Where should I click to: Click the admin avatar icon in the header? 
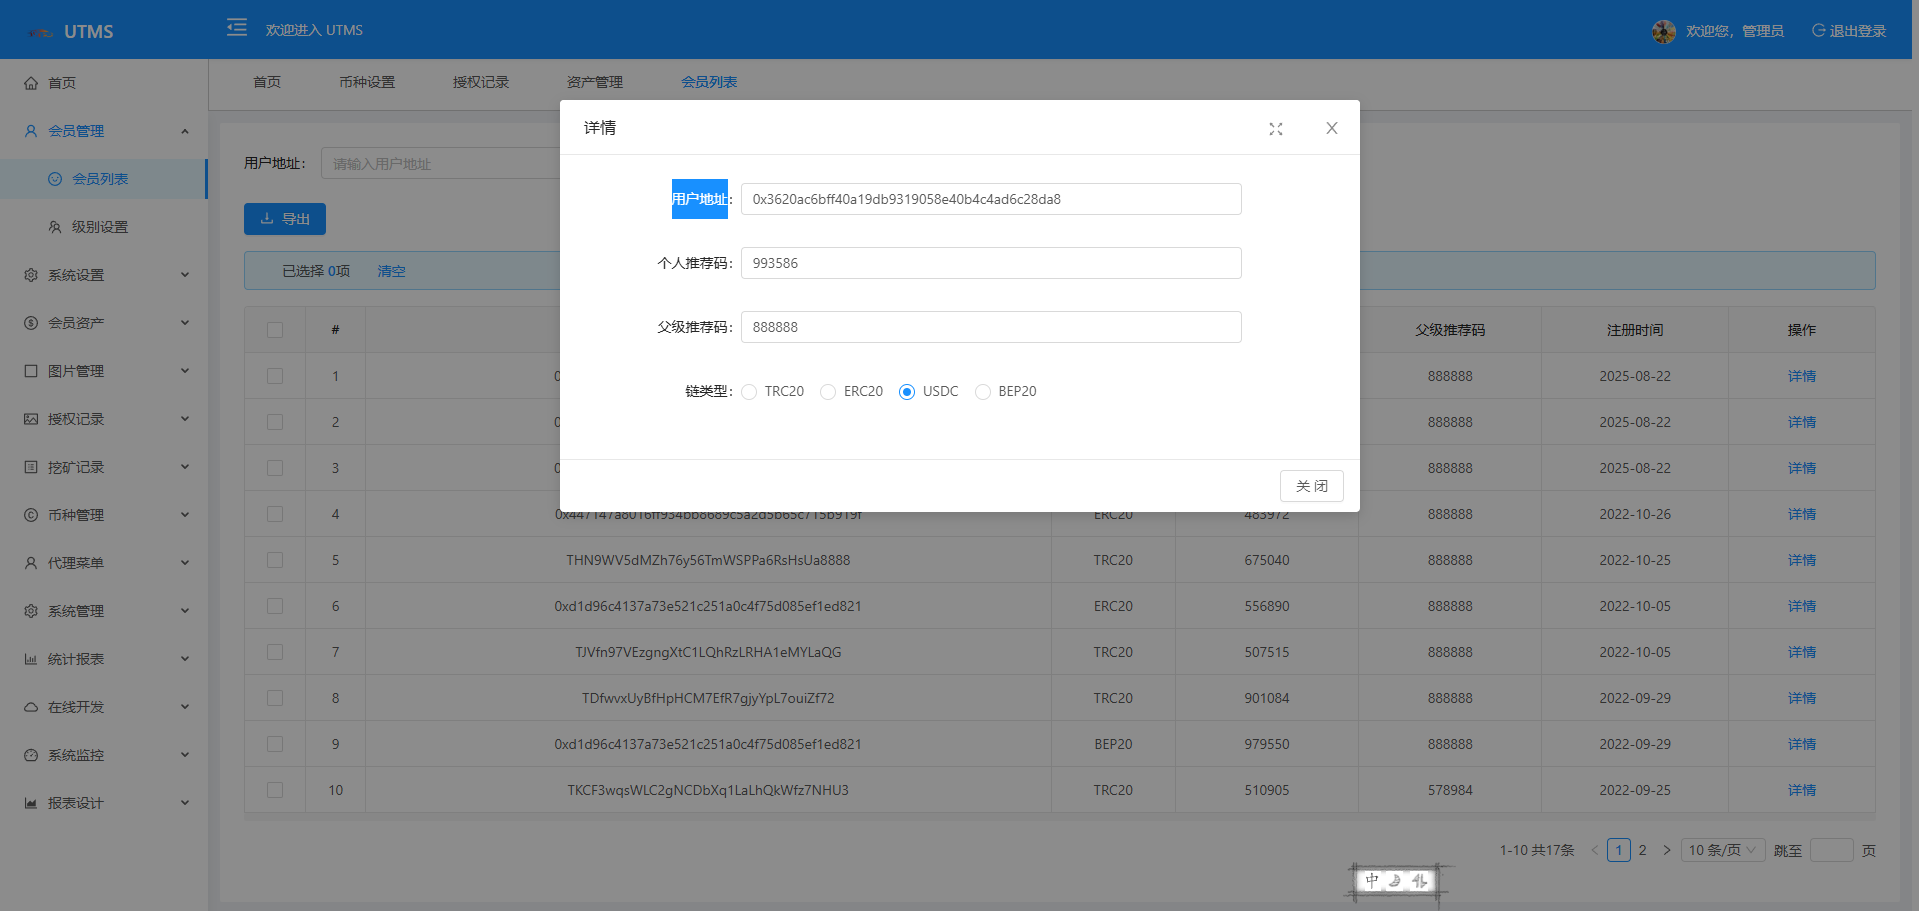[1663, 32]
